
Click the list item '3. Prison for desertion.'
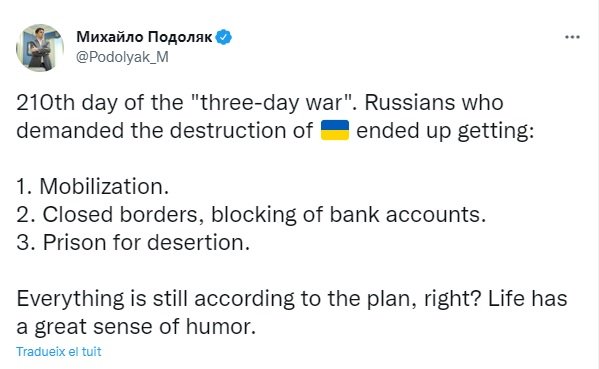pyautogui.click(x=133, y=242)
